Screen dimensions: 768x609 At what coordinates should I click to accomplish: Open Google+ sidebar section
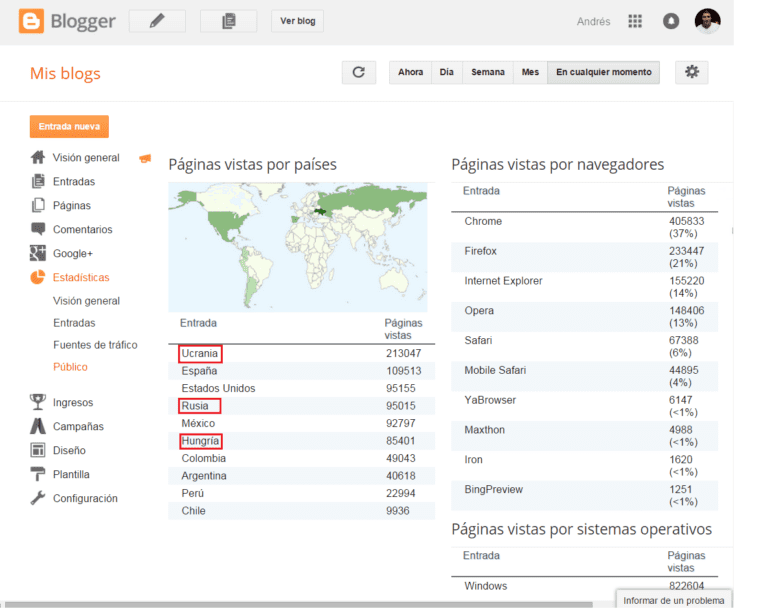(x=72, y=253)
